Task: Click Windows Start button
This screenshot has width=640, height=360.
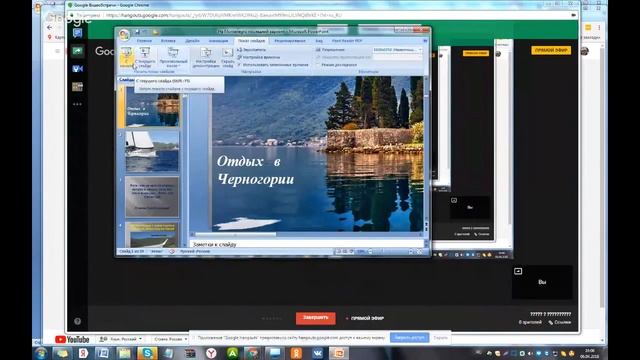Action: [41, 353]
